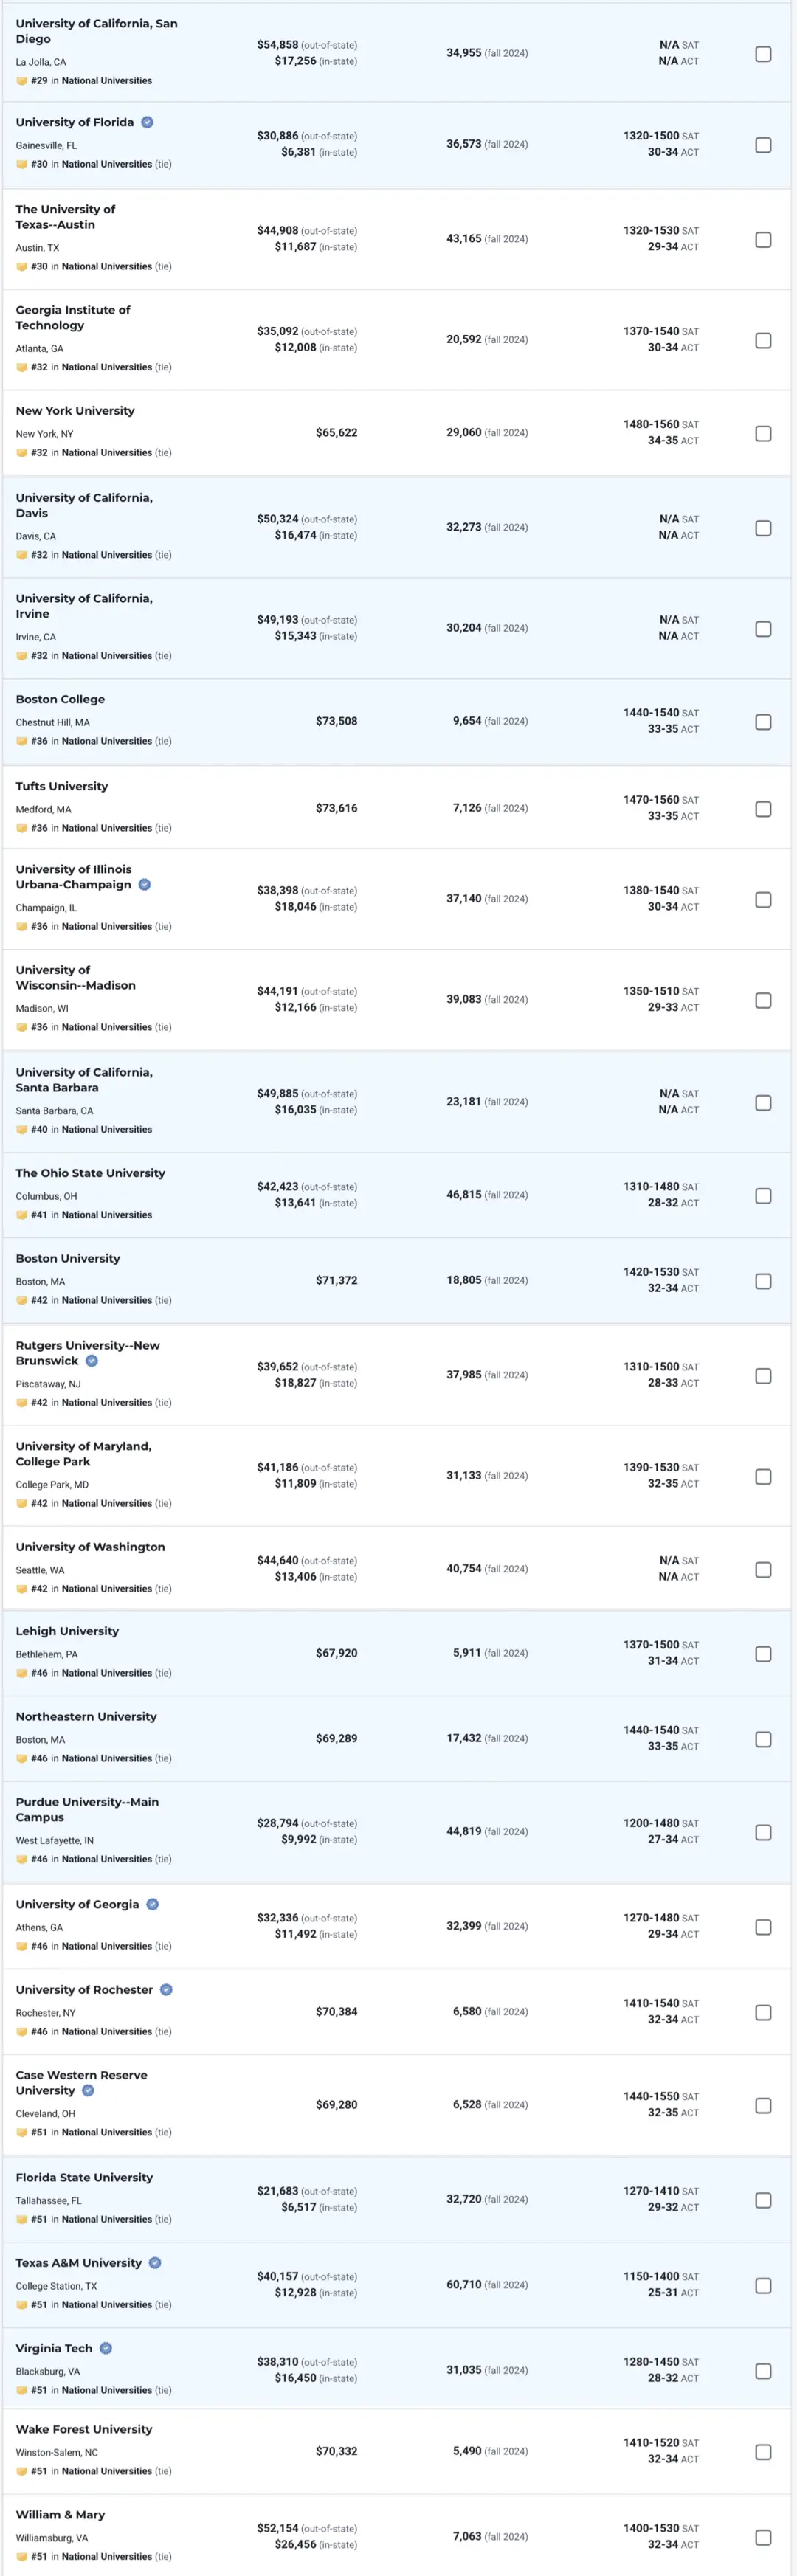
Task: Click verified badge beside University of Florida
Action: (x=147, y=123)
